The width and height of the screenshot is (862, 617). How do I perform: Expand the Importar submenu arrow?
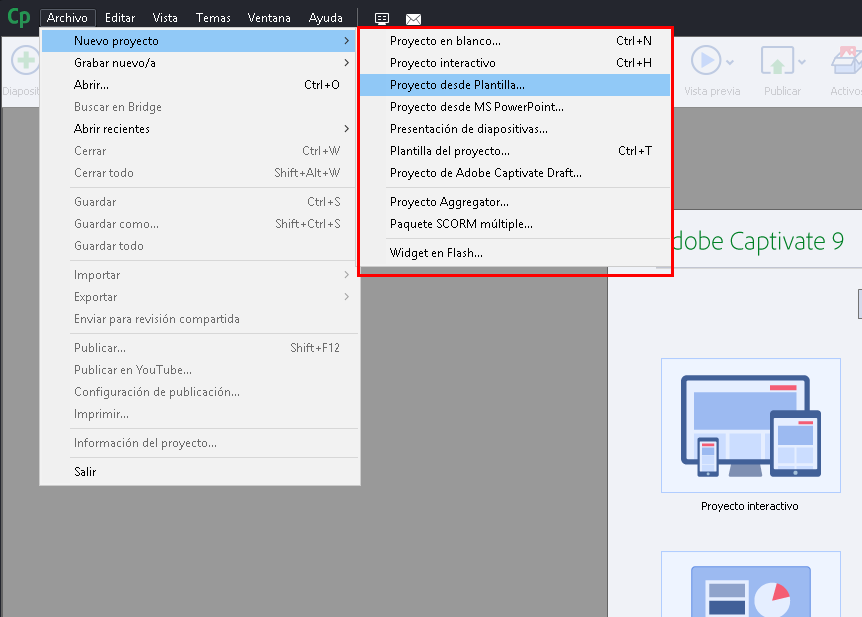click(x=346, y=275)
